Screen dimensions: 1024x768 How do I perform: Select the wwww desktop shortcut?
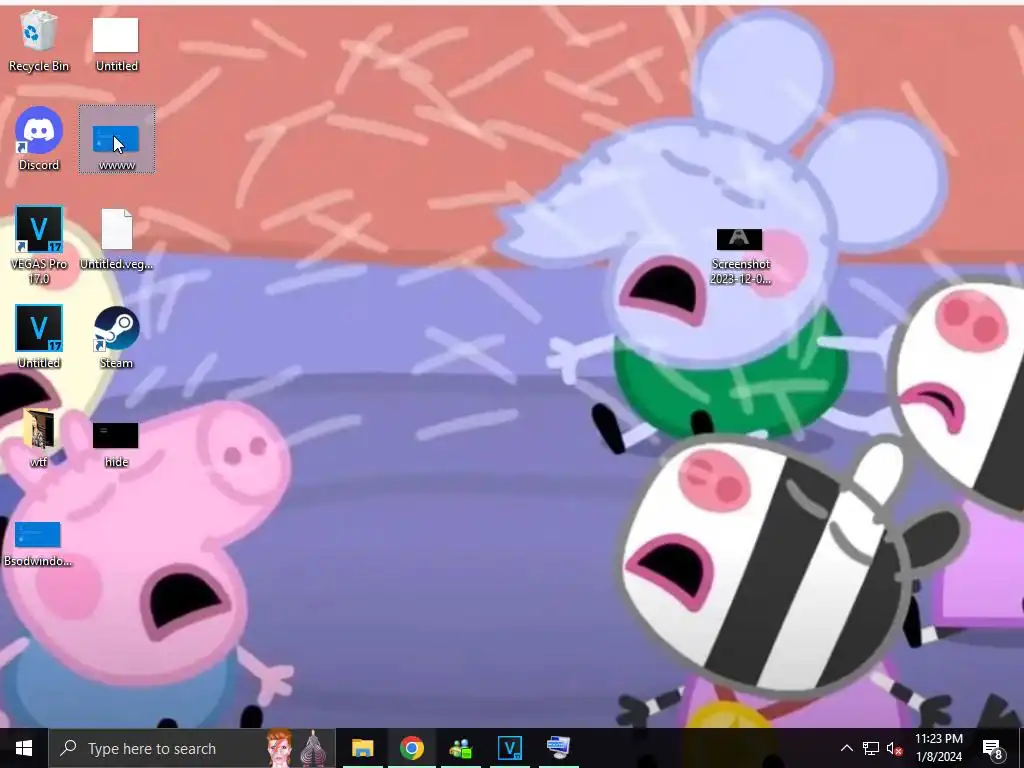click(x=116, y=140)
